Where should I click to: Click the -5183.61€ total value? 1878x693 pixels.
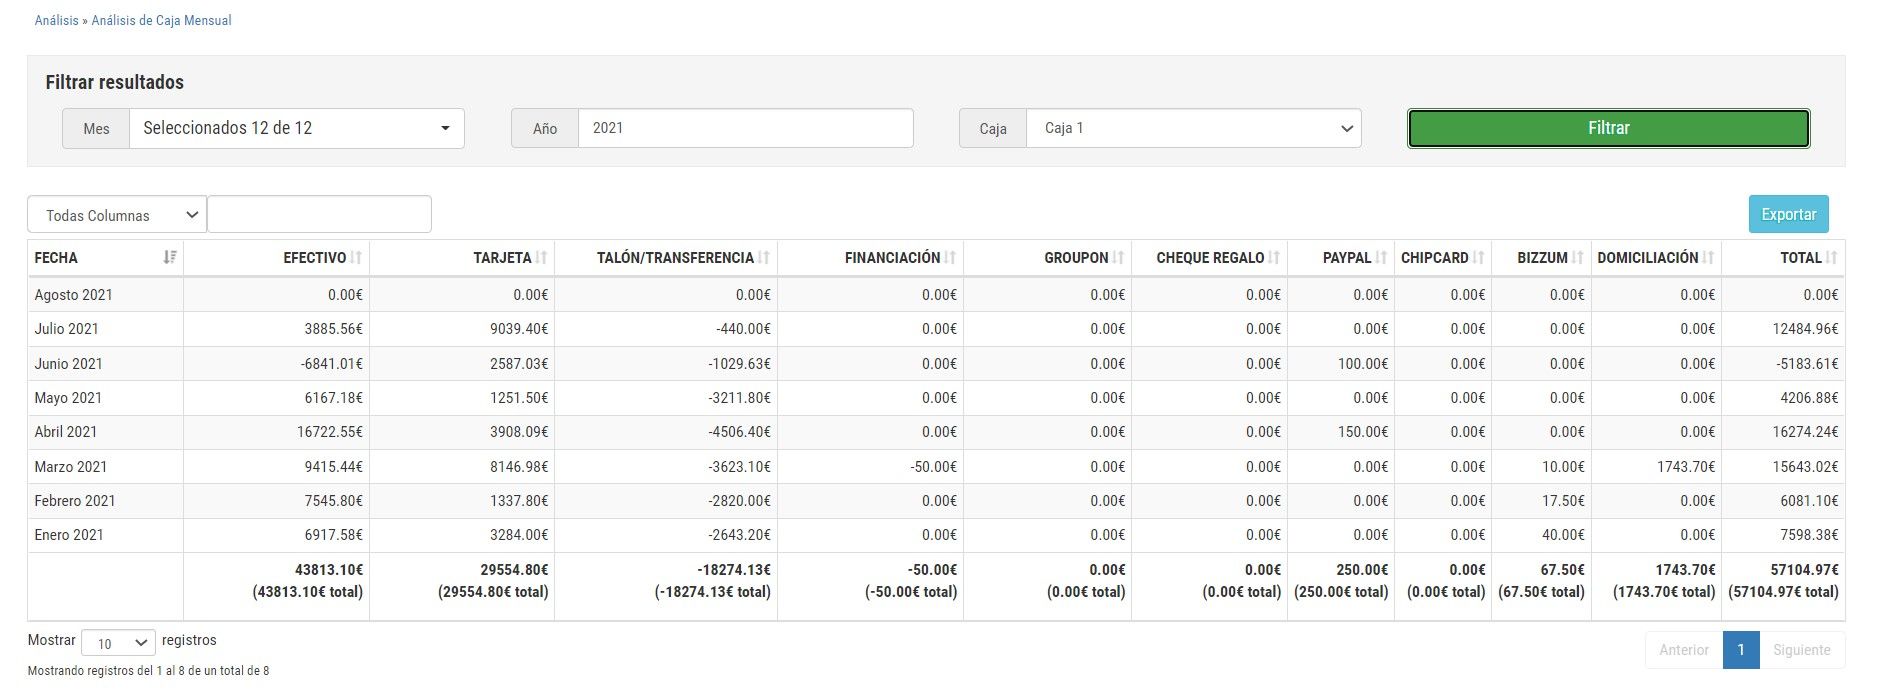click(x=1807, y=364)
